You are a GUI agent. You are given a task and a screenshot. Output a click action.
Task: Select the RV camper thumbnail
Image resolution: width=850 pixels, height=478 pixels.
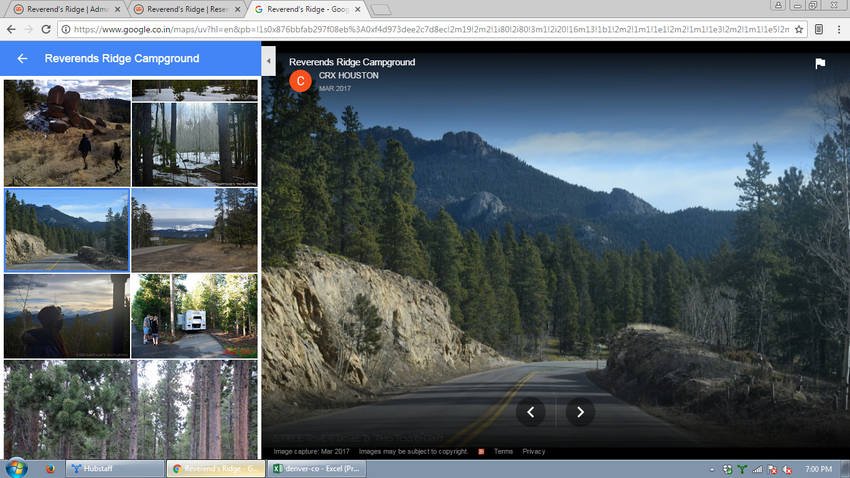coord(194,316)
